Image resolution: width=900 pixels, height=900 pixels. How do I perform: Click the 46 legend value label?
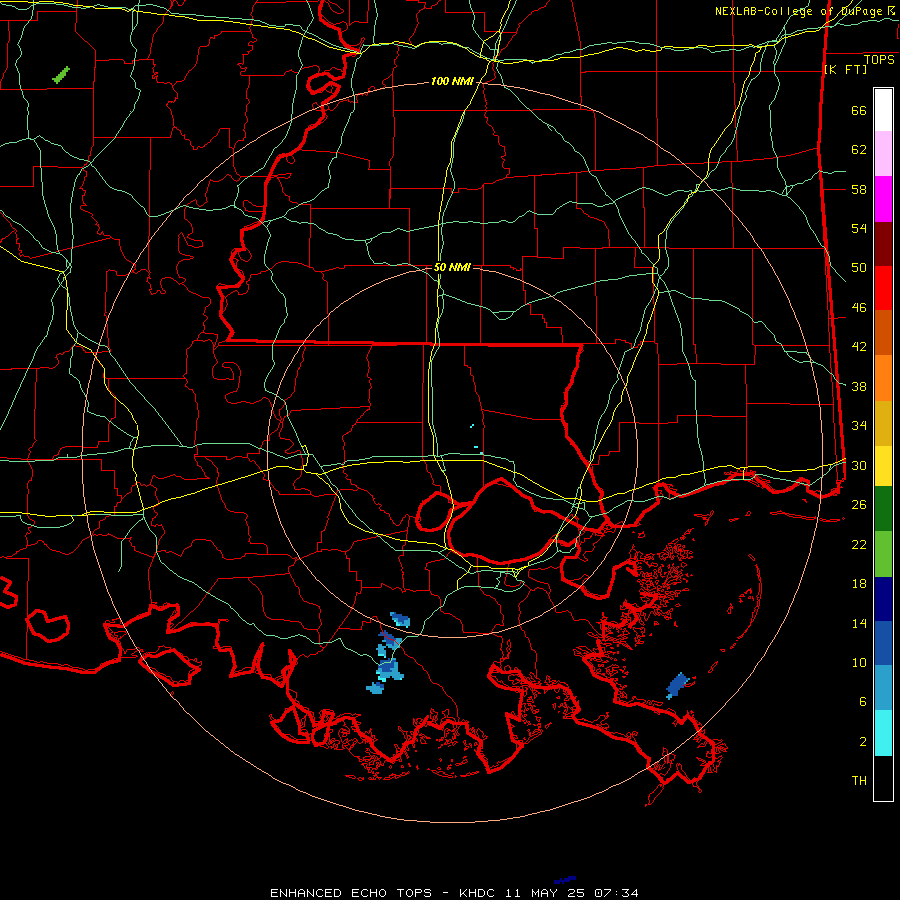859,307
